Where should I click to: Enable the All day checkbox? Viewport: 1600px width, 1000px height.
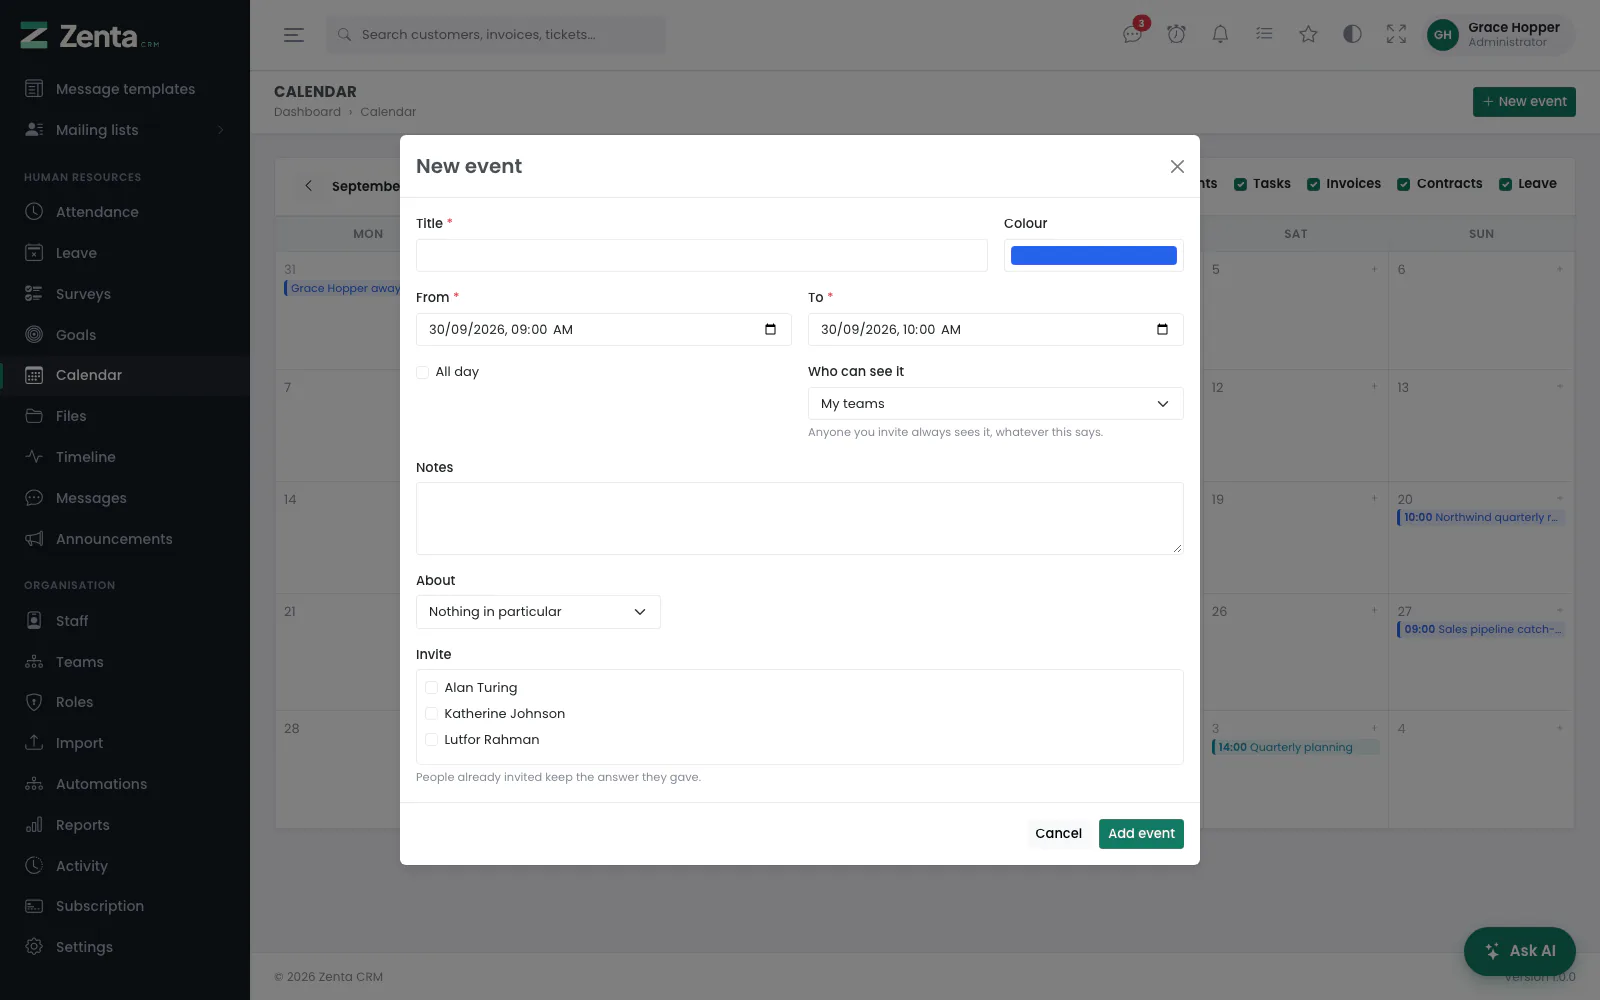tap(422, 372)
